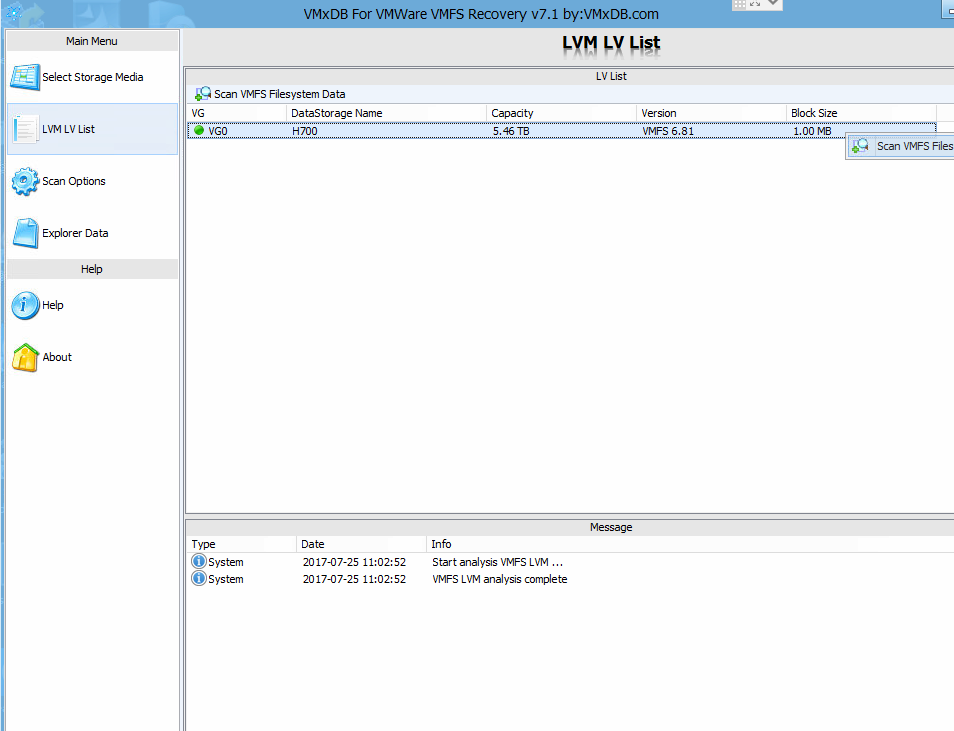Click the Select Storage Media icon

coord(25,77)
